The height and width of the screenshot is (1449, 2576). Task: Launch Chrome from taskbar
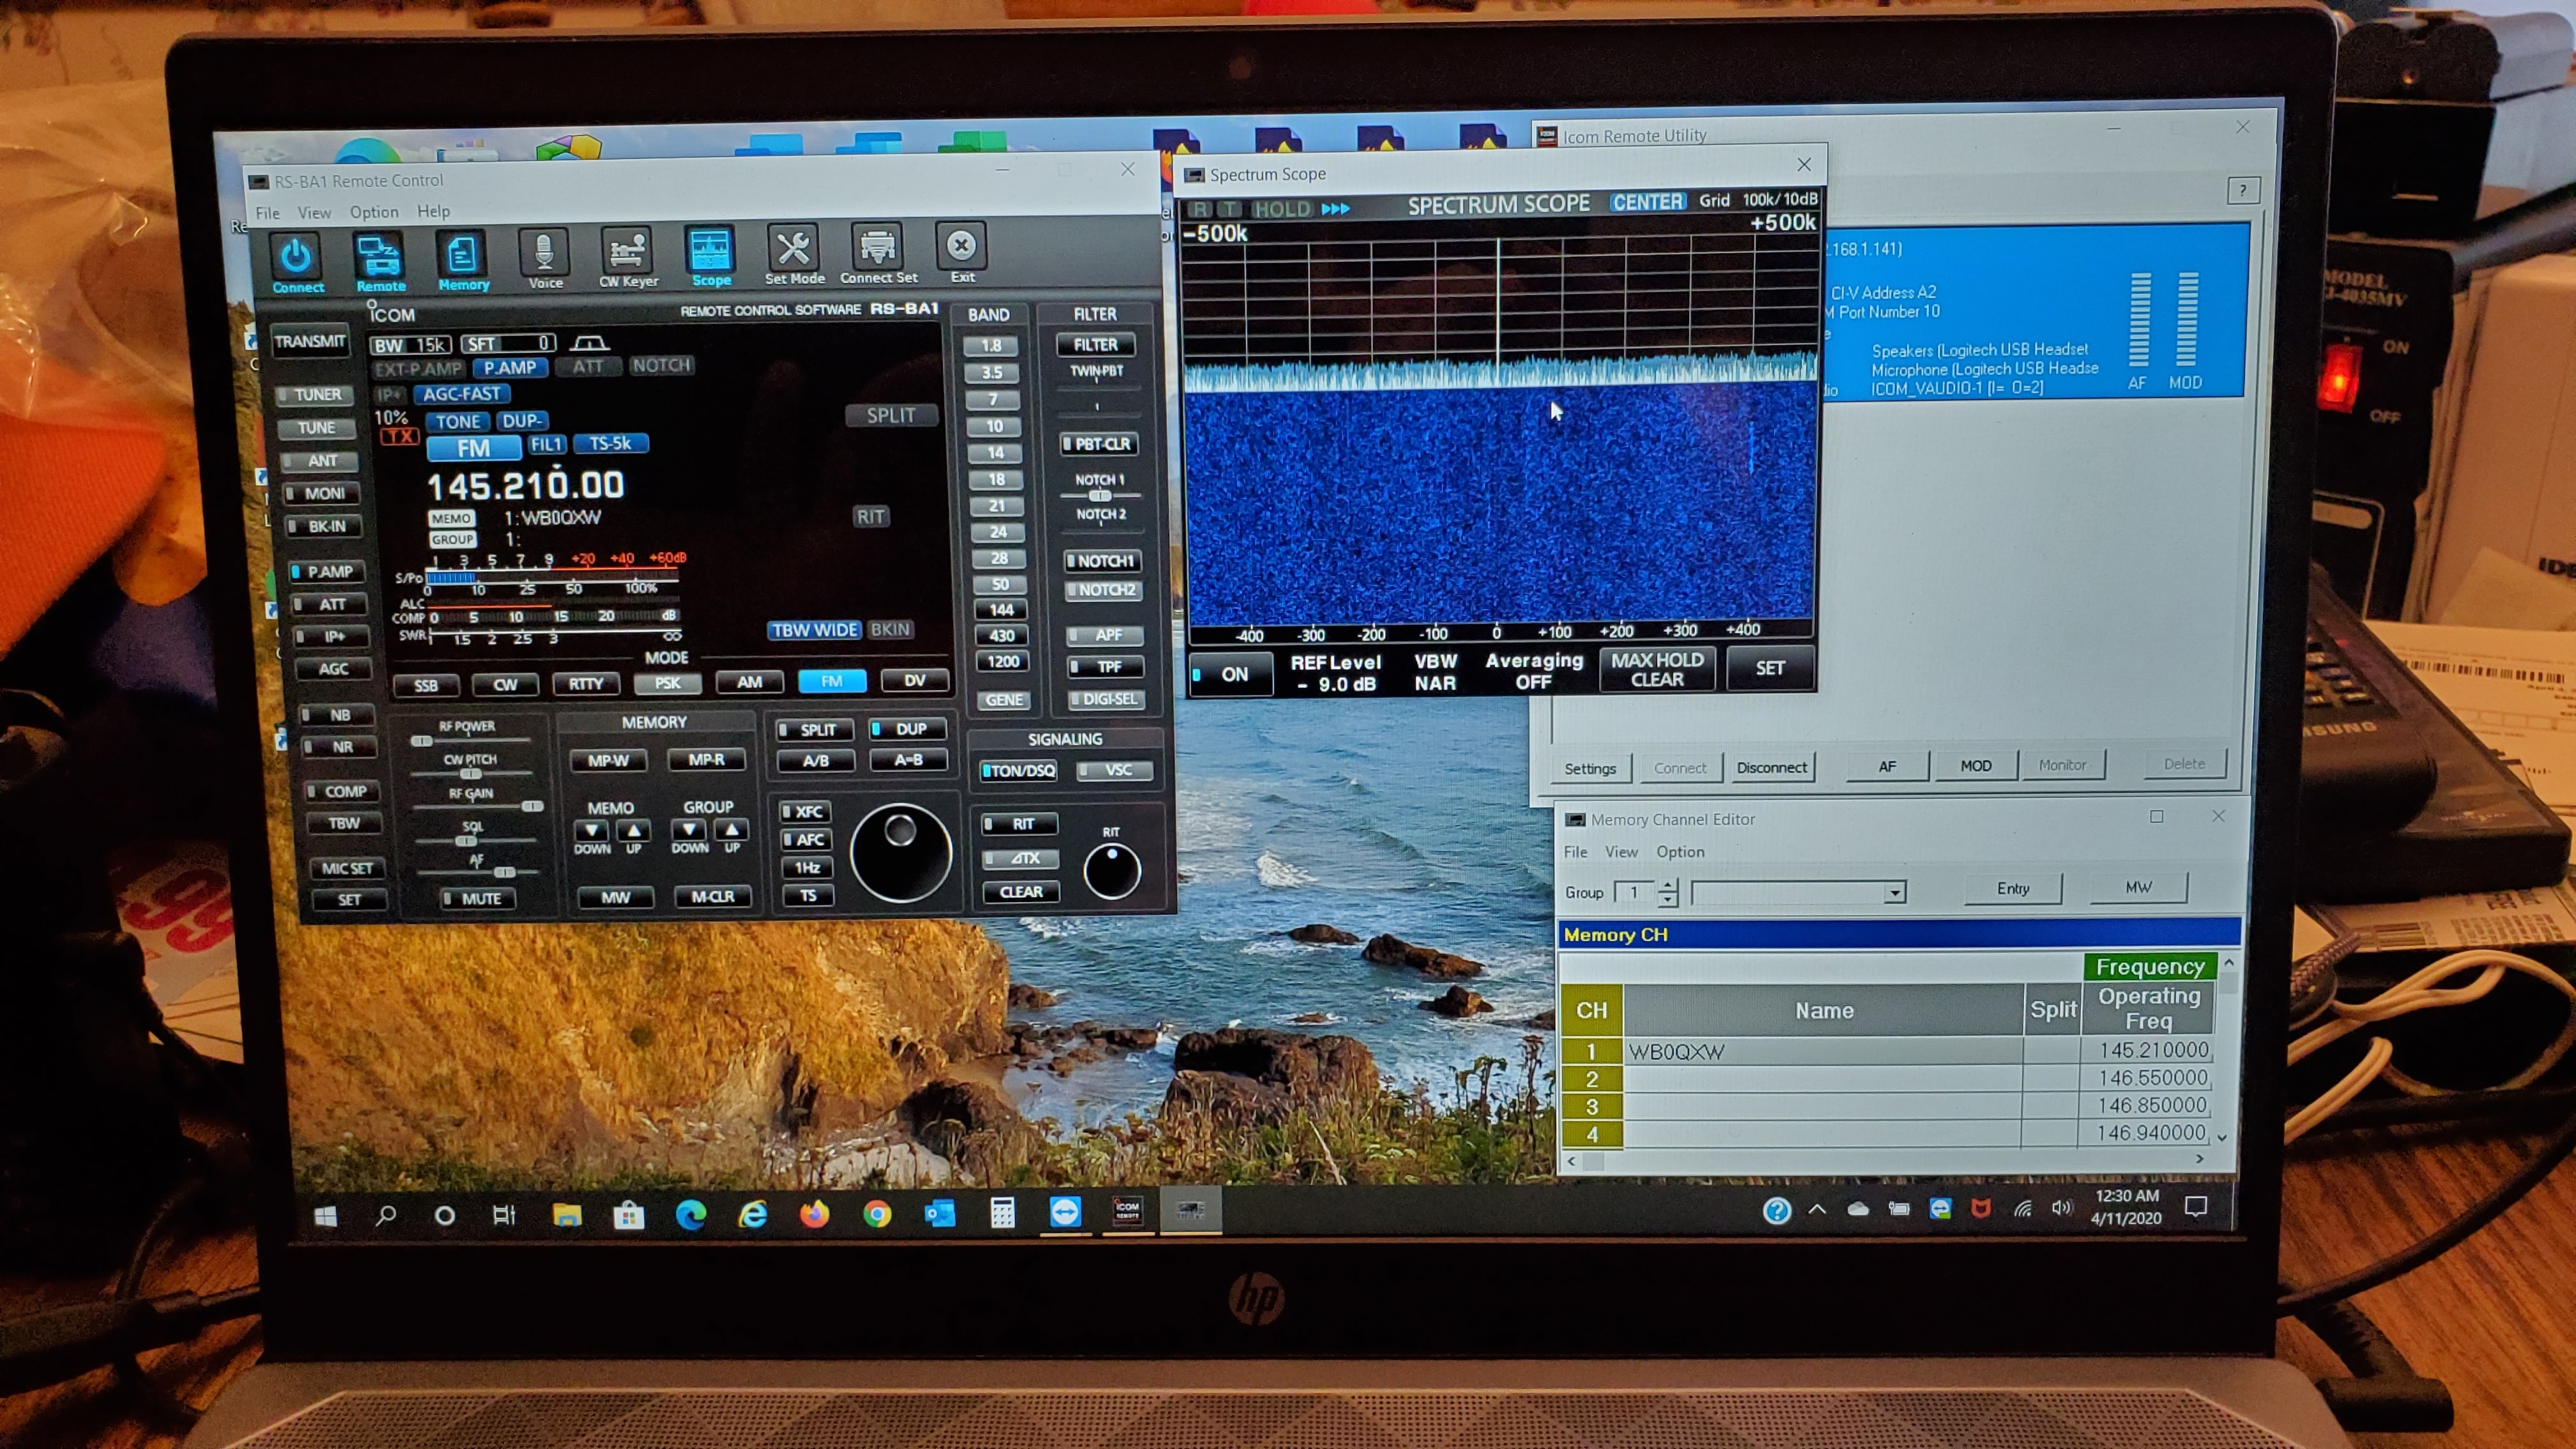(877, 1214)
